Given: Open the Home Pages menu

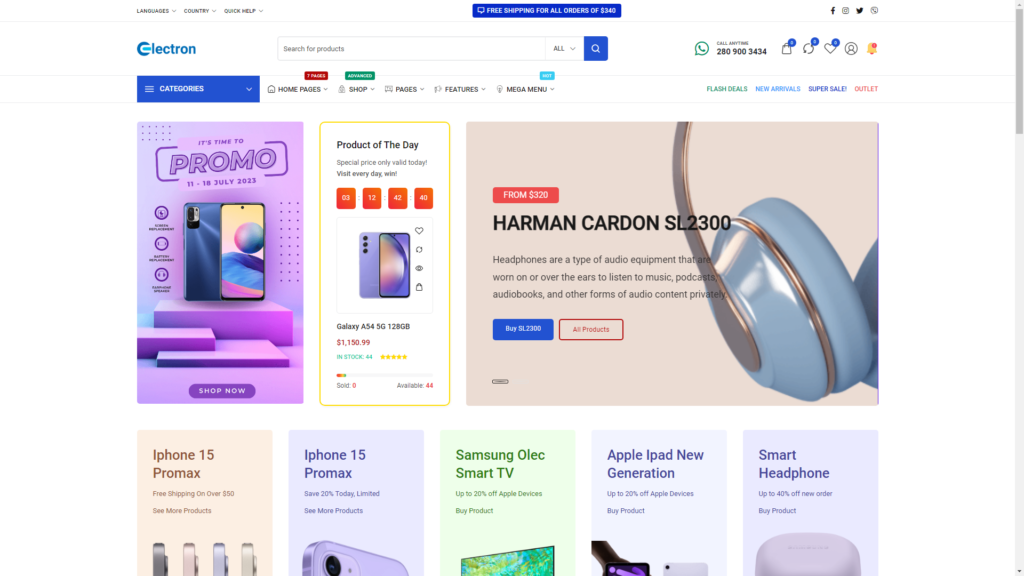Looking at the screenshot, I should click(x=298, y=89).
